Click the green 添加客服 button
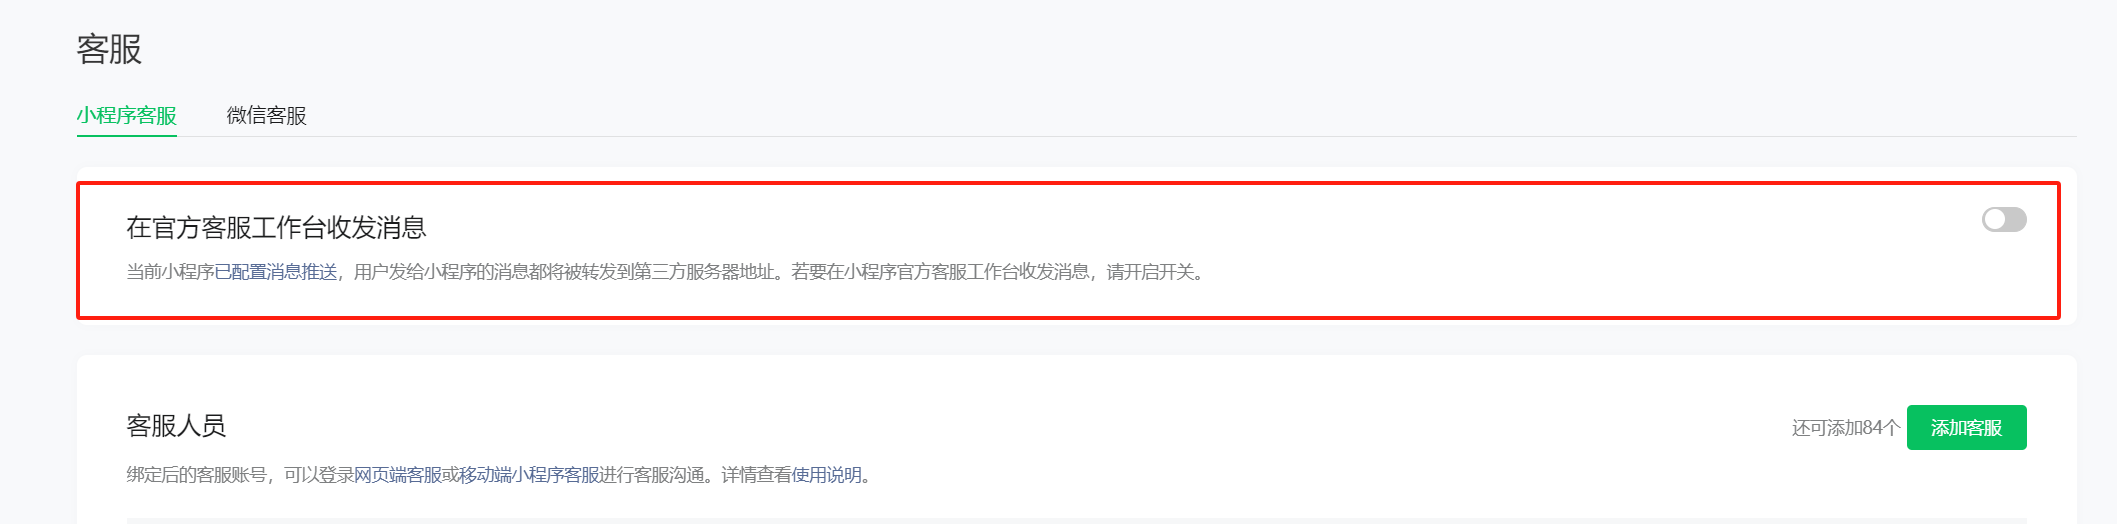Viewport: 2117px width, 524px height. point(1966,428)
